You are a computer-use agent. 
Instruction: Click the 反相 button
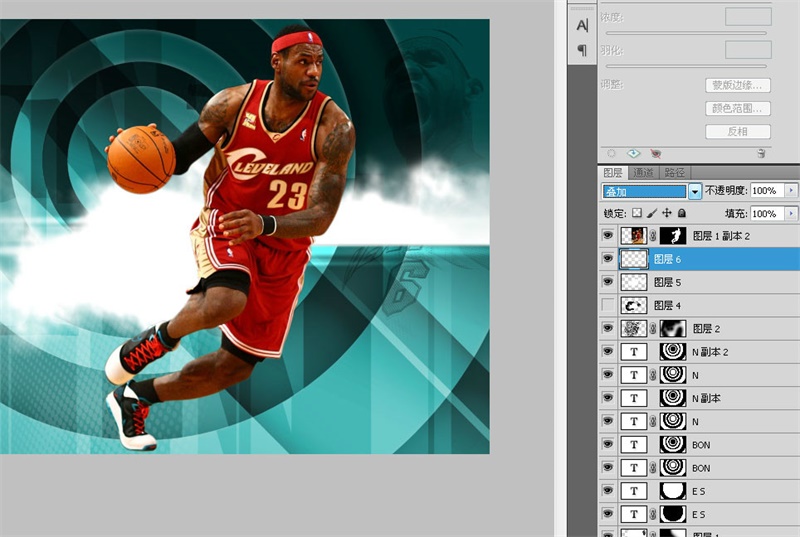[738, 132]
